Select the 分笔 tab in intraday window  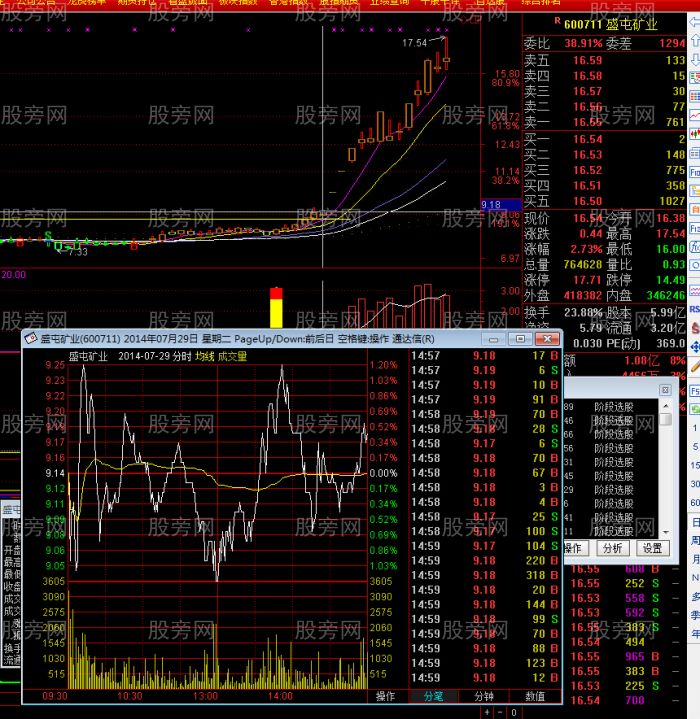click(433, 696)
